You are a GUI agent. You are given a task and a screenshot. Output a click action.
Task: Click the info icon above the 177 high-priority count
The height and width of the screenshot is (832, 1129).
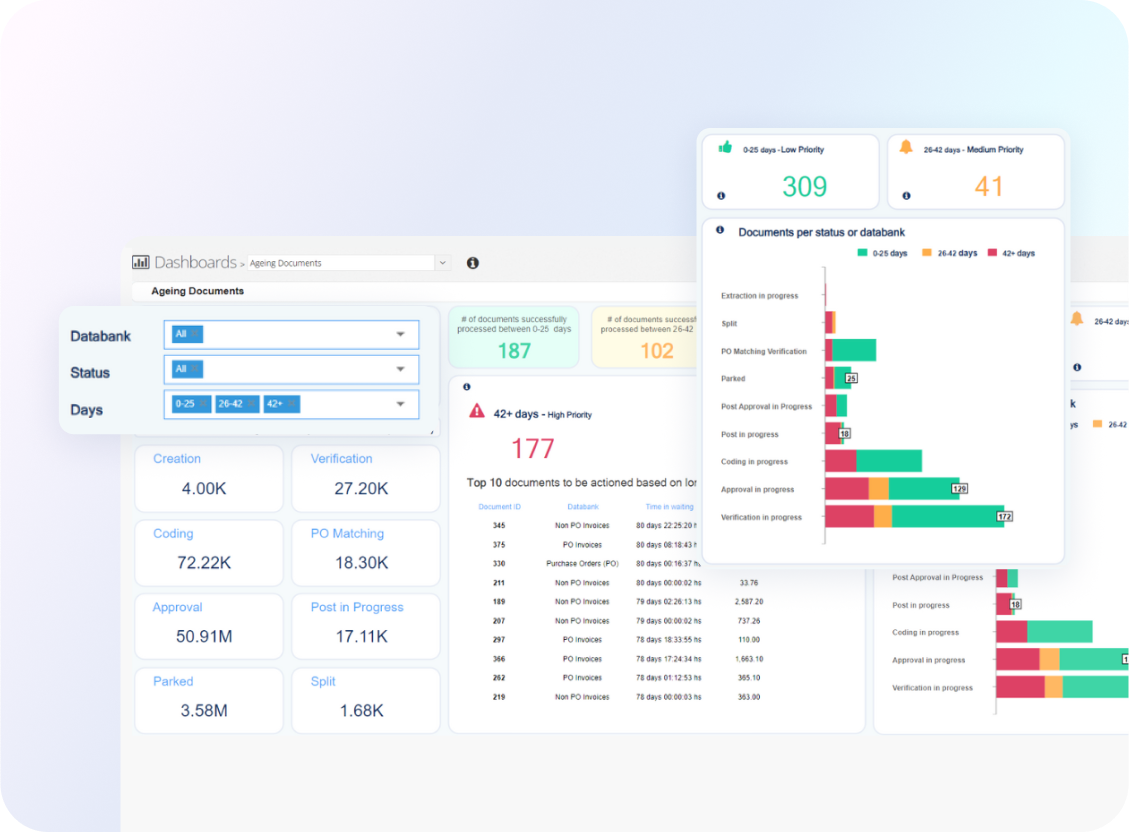click(467, 386)
